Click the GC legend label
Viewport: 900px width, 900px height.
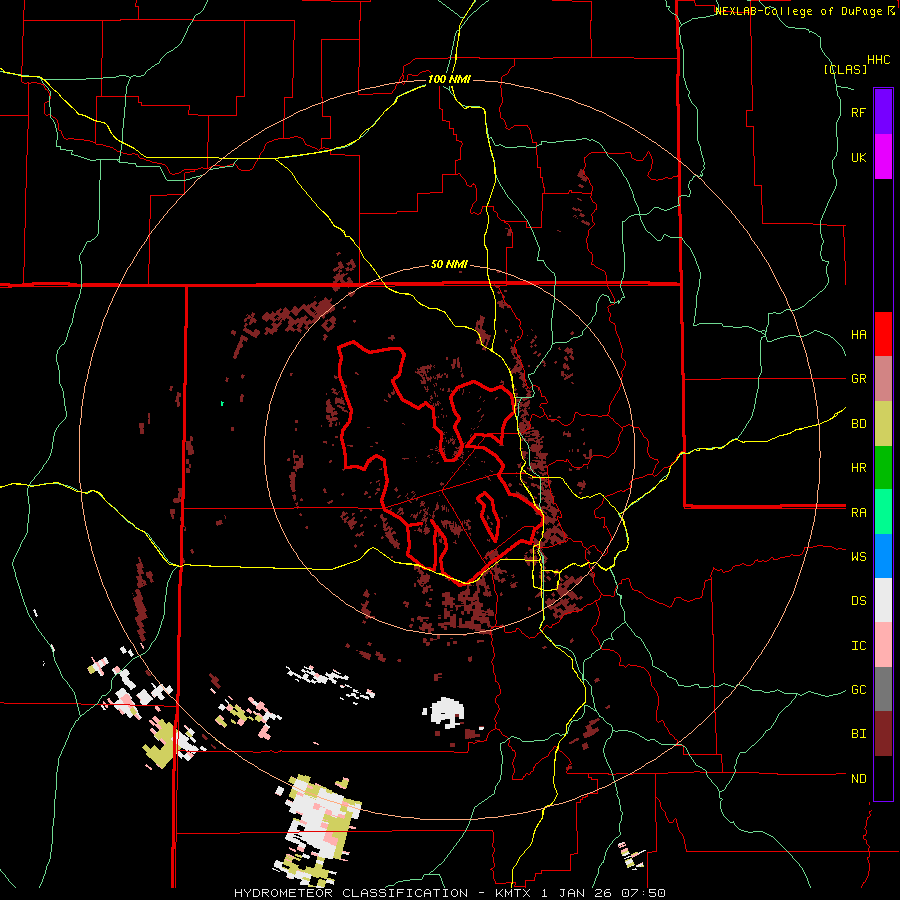[858, 690]
